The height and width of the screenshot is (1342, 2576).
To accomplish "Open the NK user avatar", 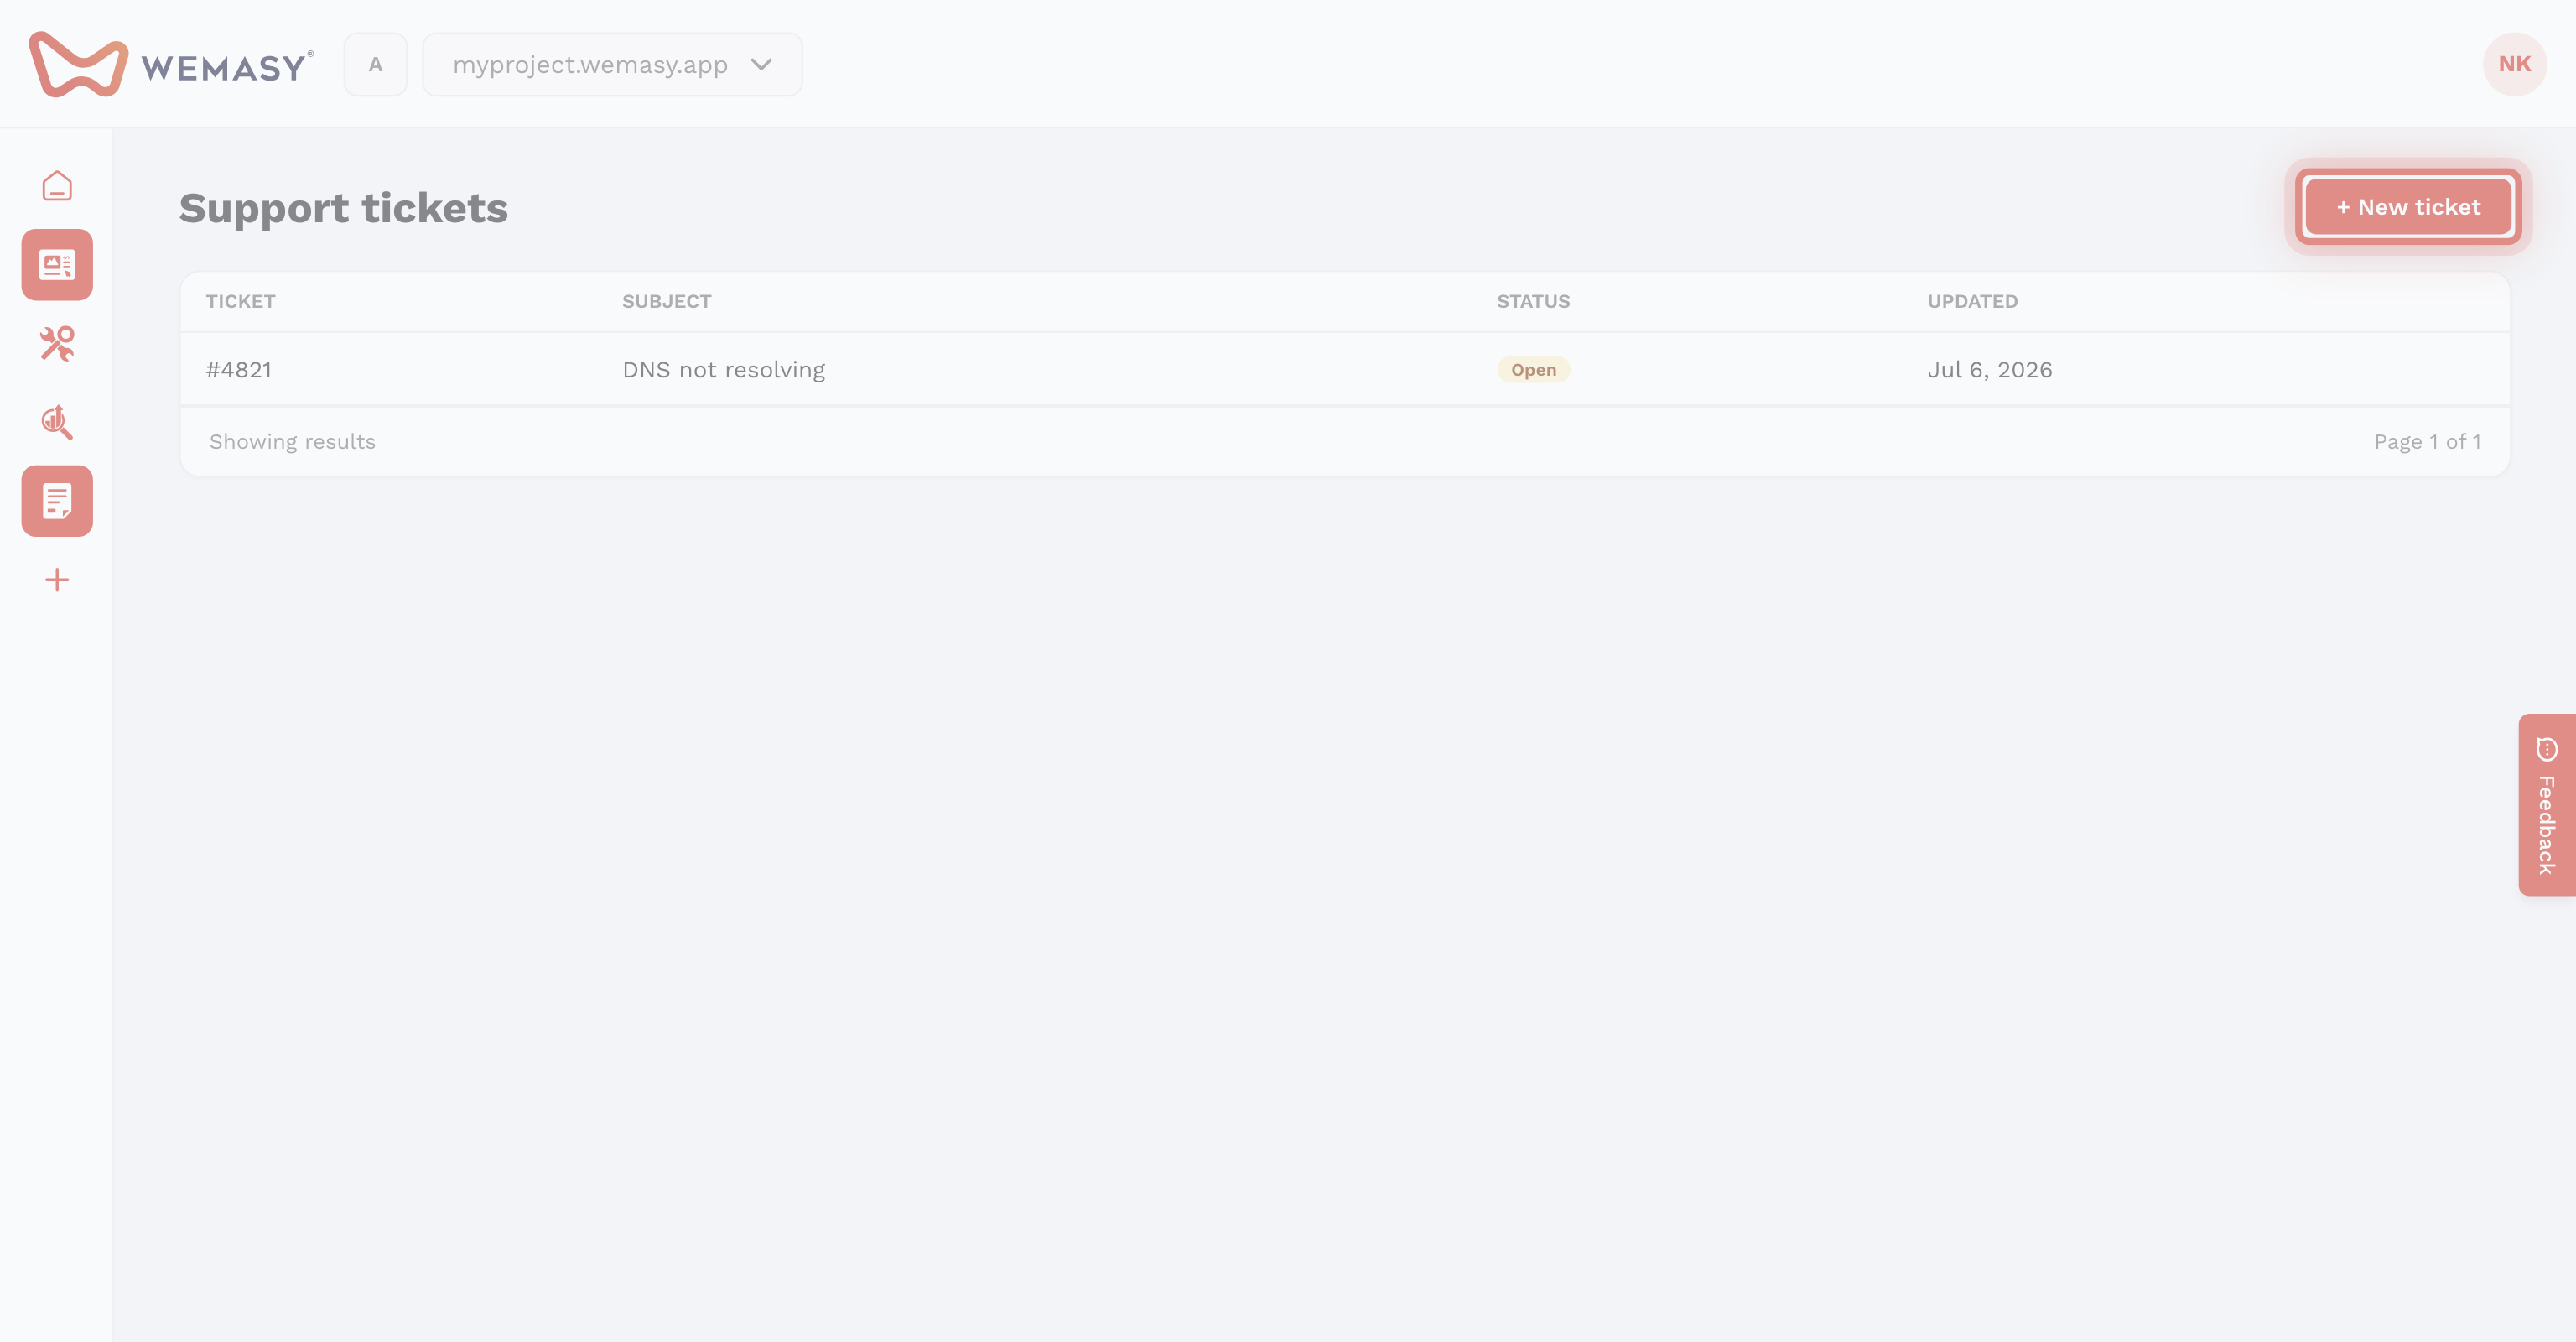I will (2514, 64).
